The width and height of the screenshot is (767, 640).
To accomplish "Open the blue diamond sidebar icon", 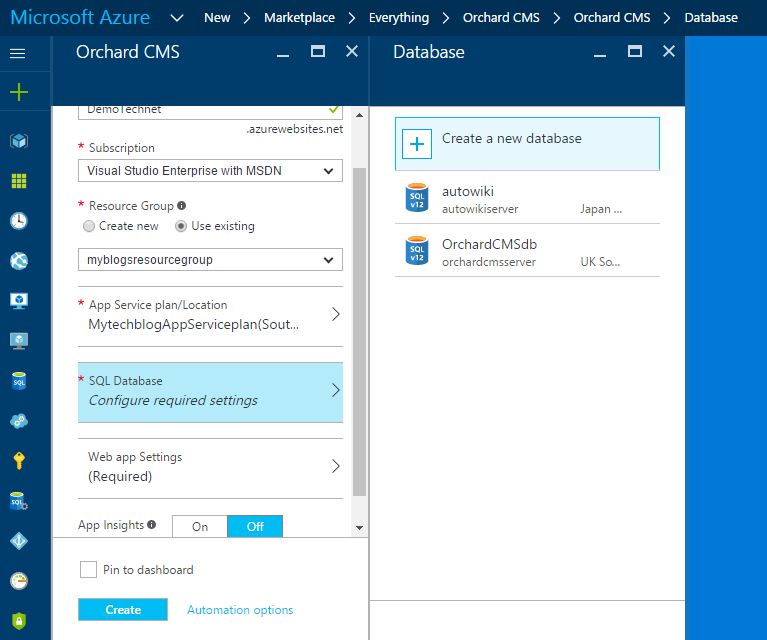I will [19, 541].
